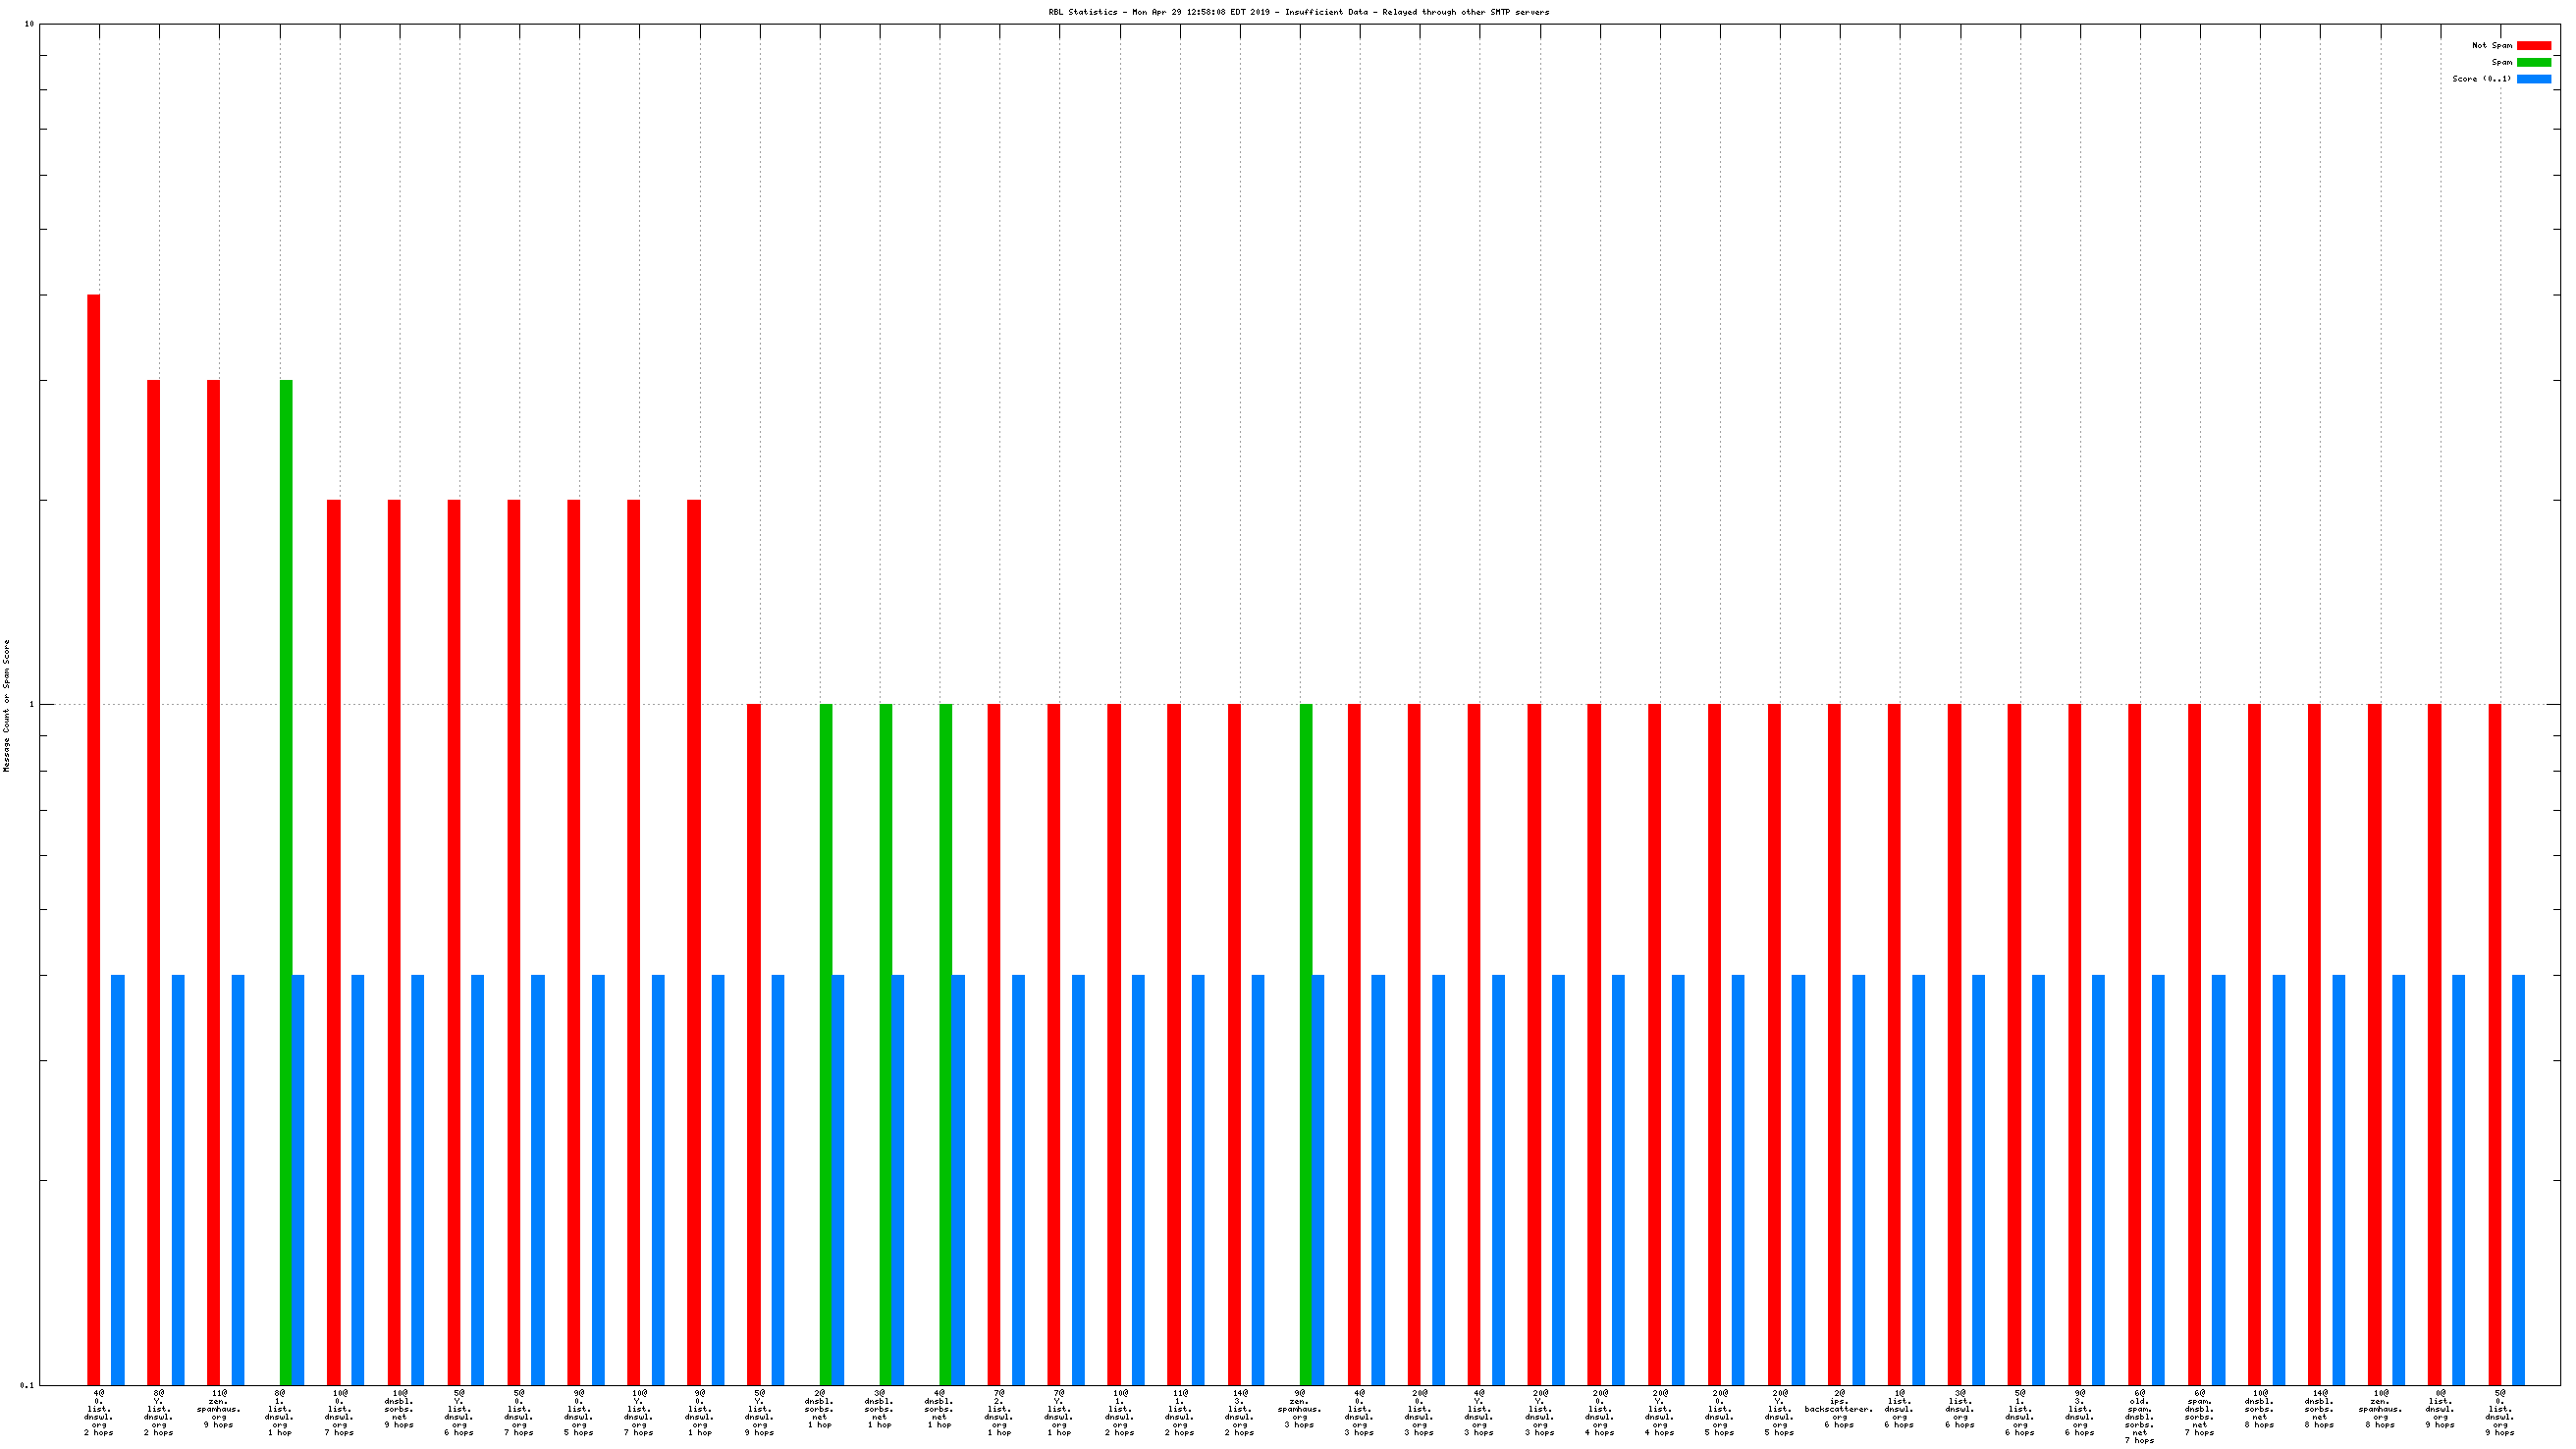Screen dimensions: 2576x1449
Task: Click the first x-axis label, 2 hops
Action: (x=99, y=1412)
